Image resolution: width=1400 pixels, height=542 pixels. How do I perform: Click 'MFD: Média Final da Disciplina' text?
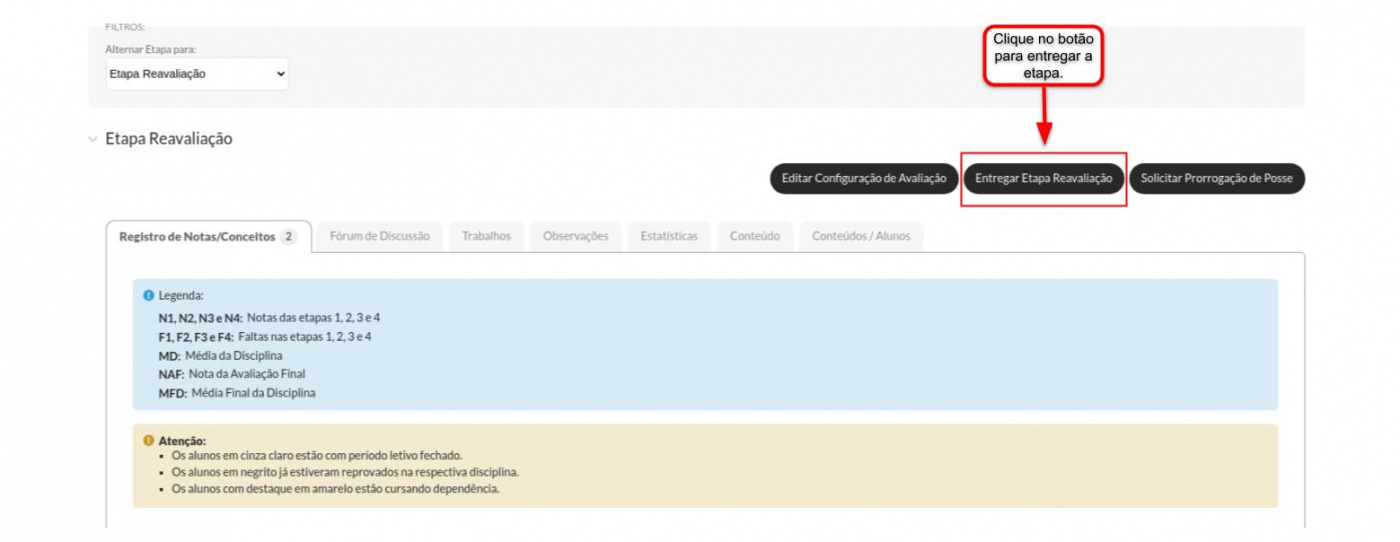click(x=237, y=393)
